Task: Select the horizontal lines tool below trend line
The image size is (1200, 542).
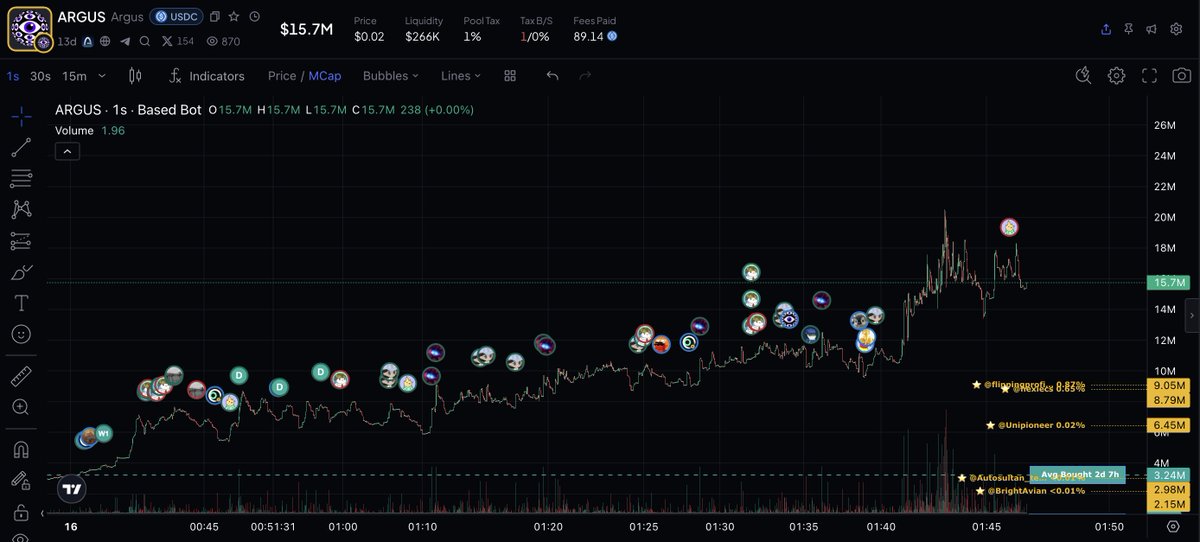Action: 21,178
